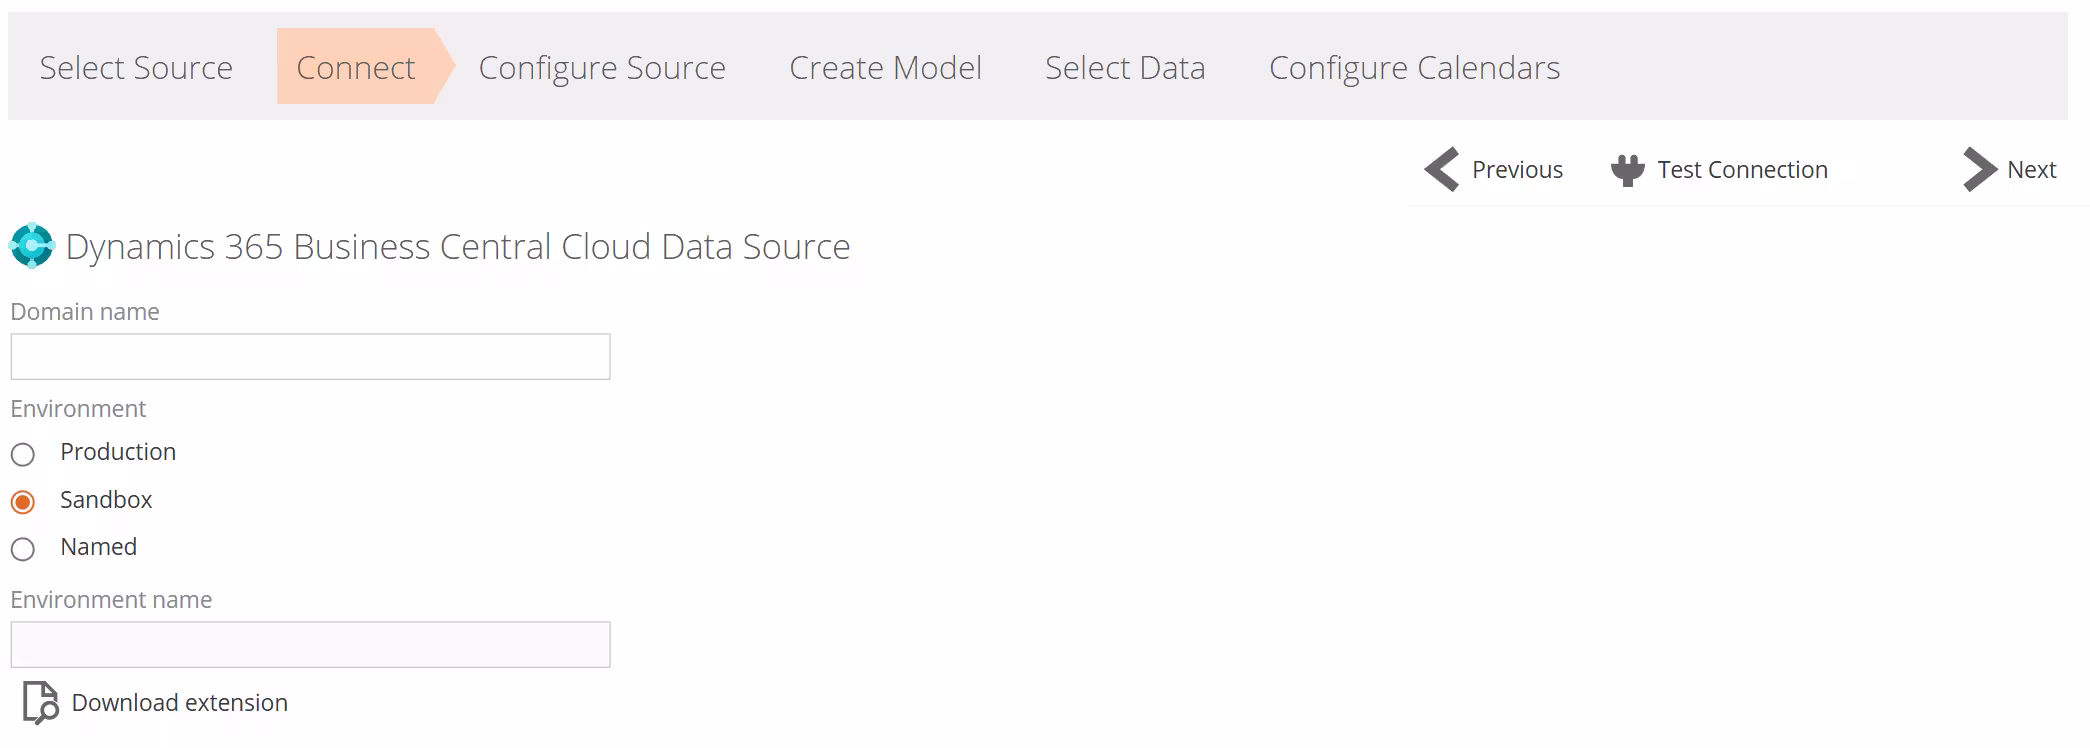Click the Next button
This screenshot has width=2090, height=748.
click(x=2031, y=170)
